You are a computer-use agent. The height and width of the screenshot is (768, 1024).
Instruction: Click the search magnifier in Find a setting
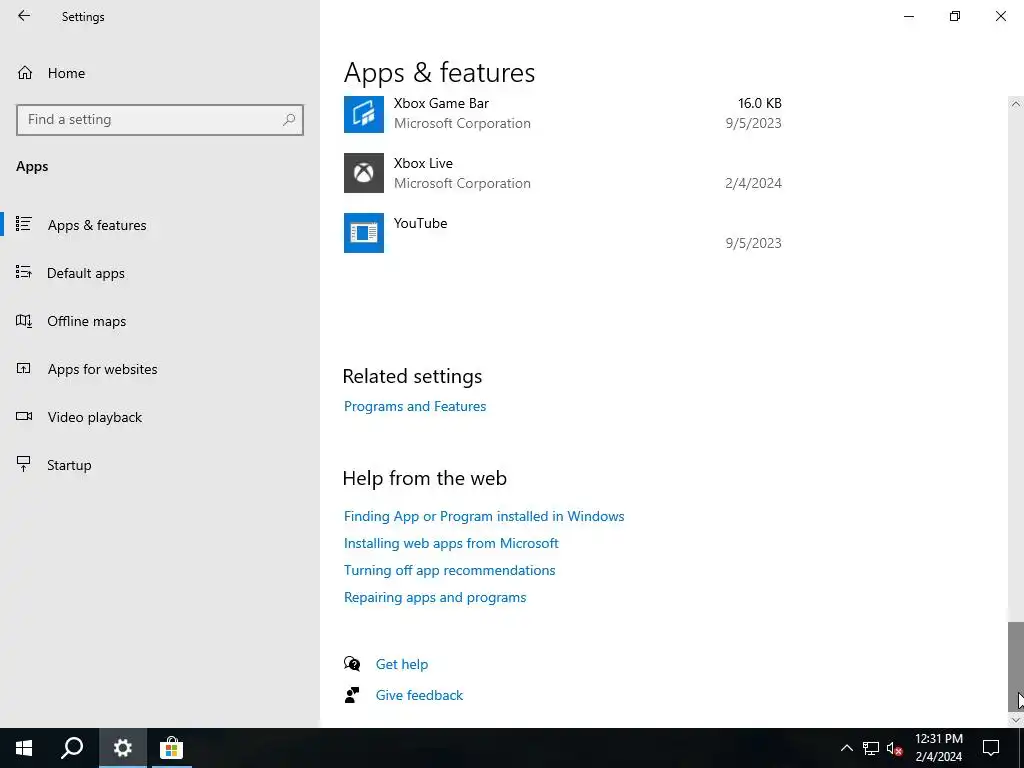point(289,120)
